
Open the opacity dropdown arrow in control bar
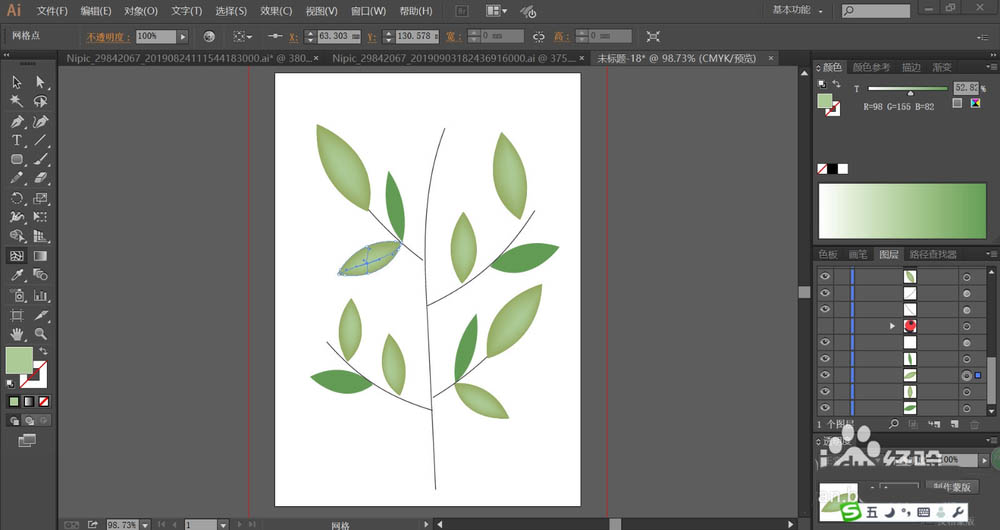[x=183, y=36]
